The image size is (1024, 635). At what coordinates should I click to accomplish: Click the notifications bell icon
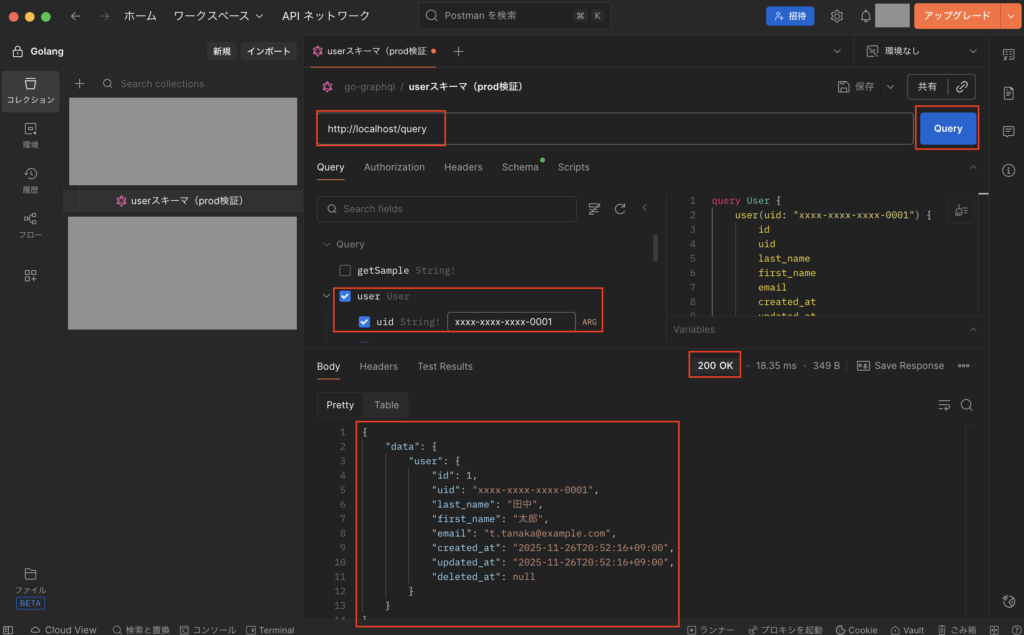tap(865, 16)
